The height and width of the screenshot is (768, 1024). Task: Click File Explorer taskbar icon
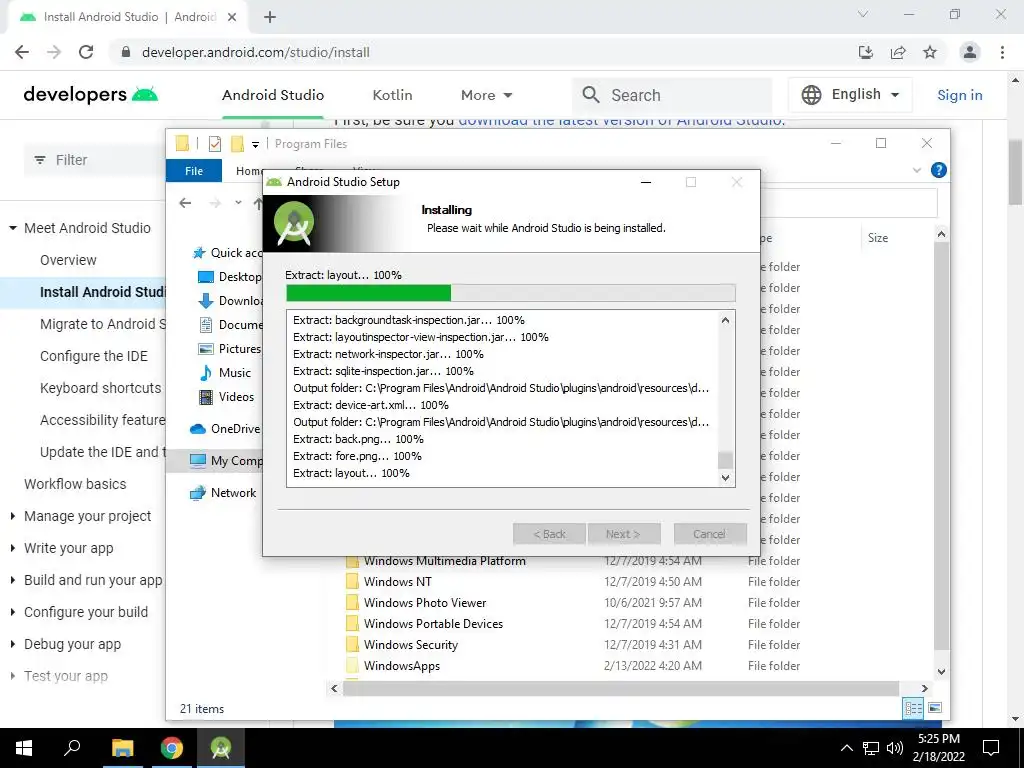pos(122,748)
